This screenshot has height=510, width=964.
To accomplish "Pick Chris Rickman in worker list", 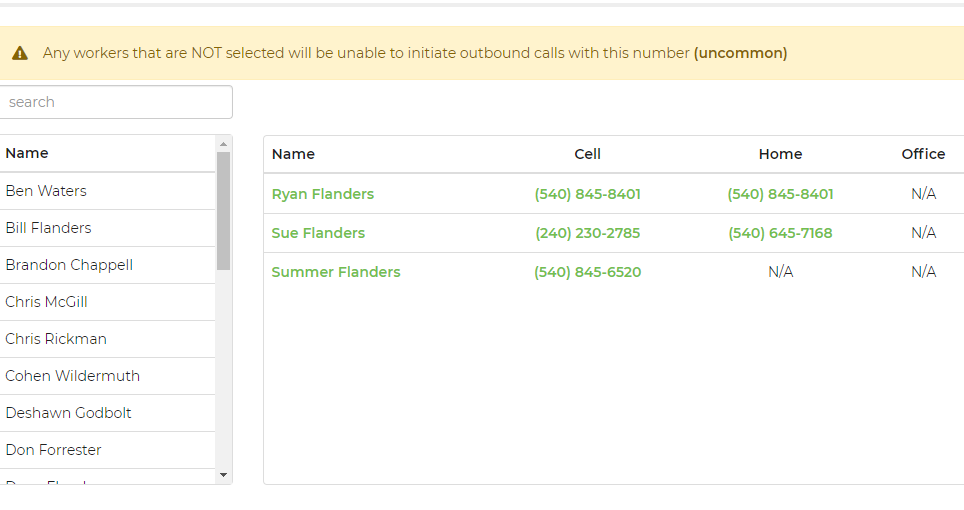I will pyautogui.click(x=56, y=339).
